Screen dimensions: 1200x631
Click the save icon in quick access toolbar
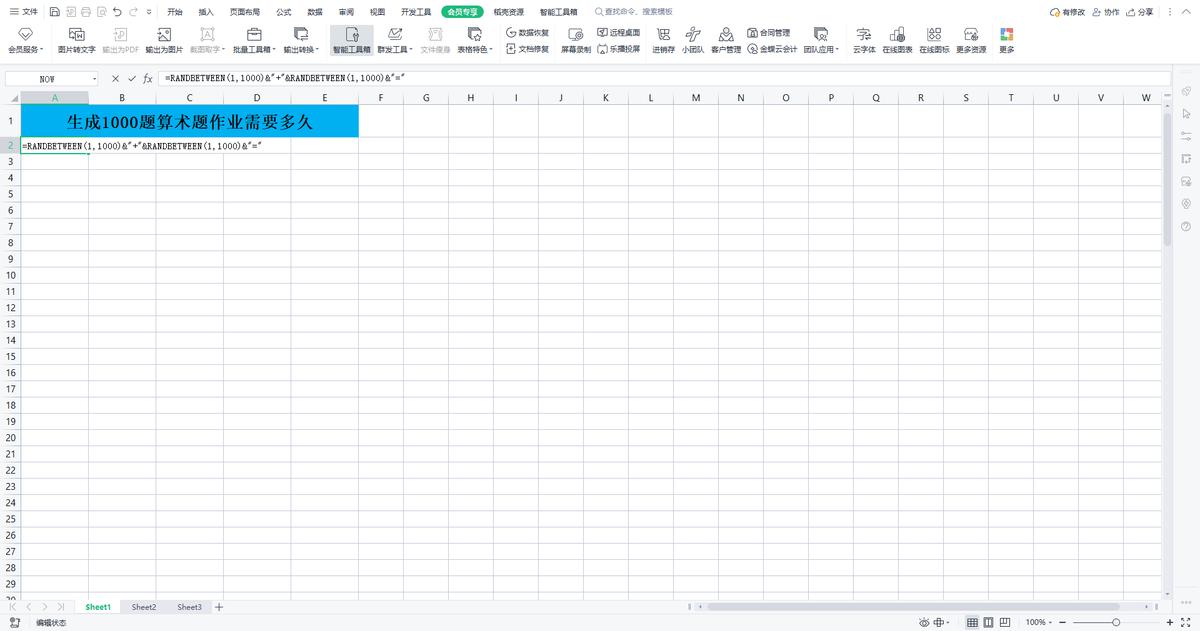(x=54, y=12)
